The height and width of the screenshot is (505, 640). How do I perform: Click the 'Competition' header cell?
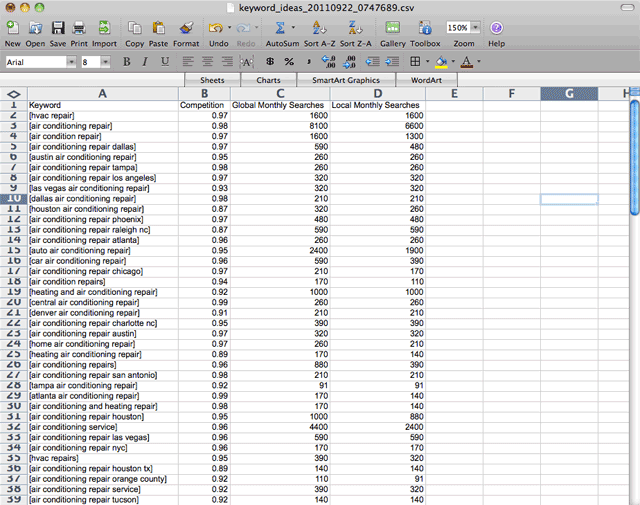click(x=204, y=105)
